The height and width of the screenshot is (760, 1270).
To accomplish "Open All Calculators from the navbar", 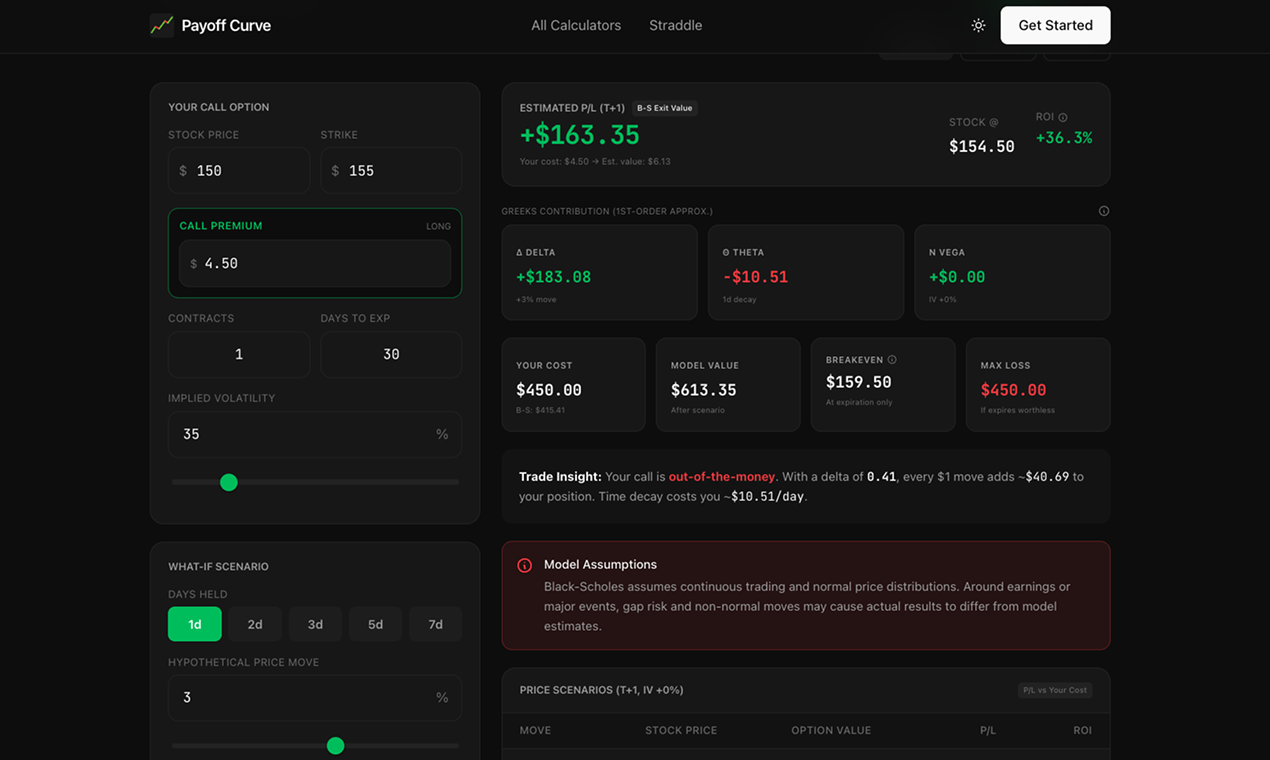I will (576, 25).
